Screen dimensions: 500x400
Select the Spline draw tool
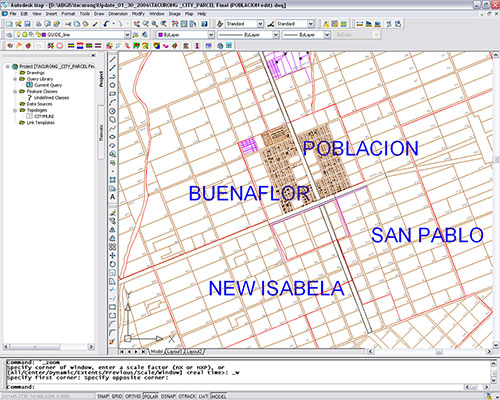[x=113, y=128]
